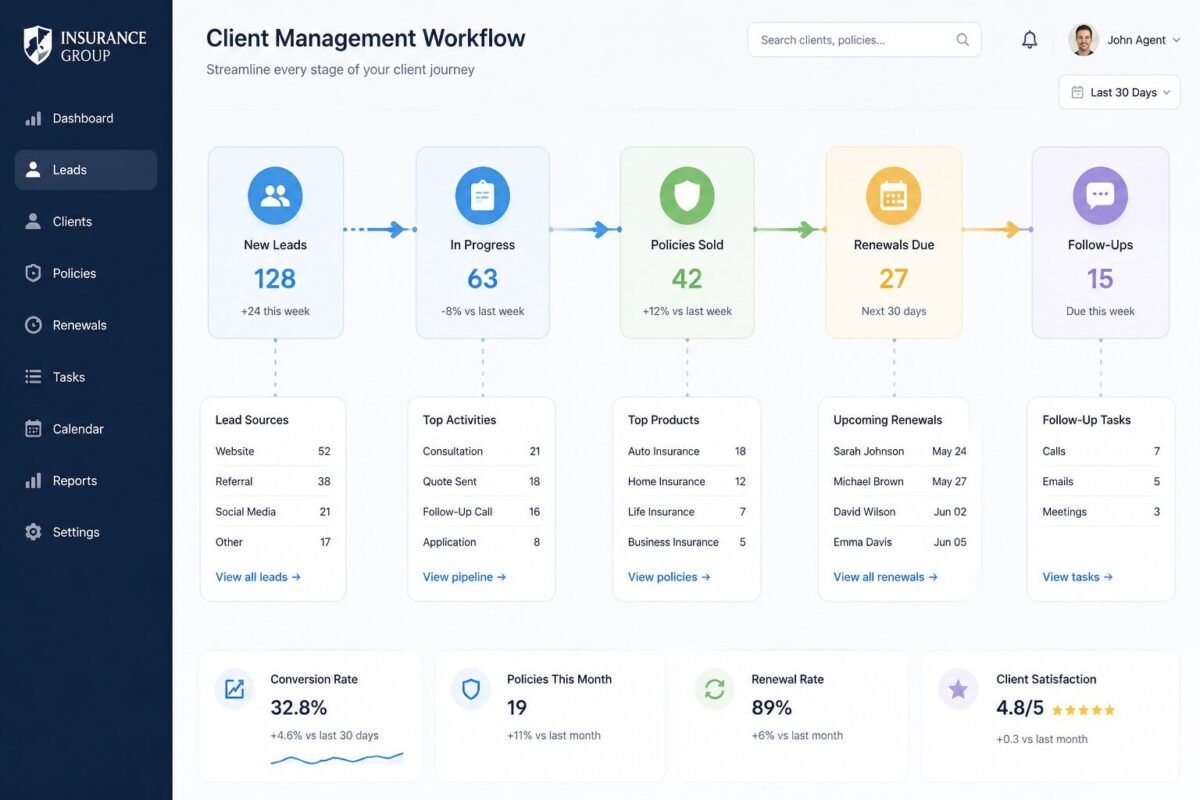Click the Conversion Rate chart icon
The width and height of the screenshot is (1200, 800).
[234, 689]
